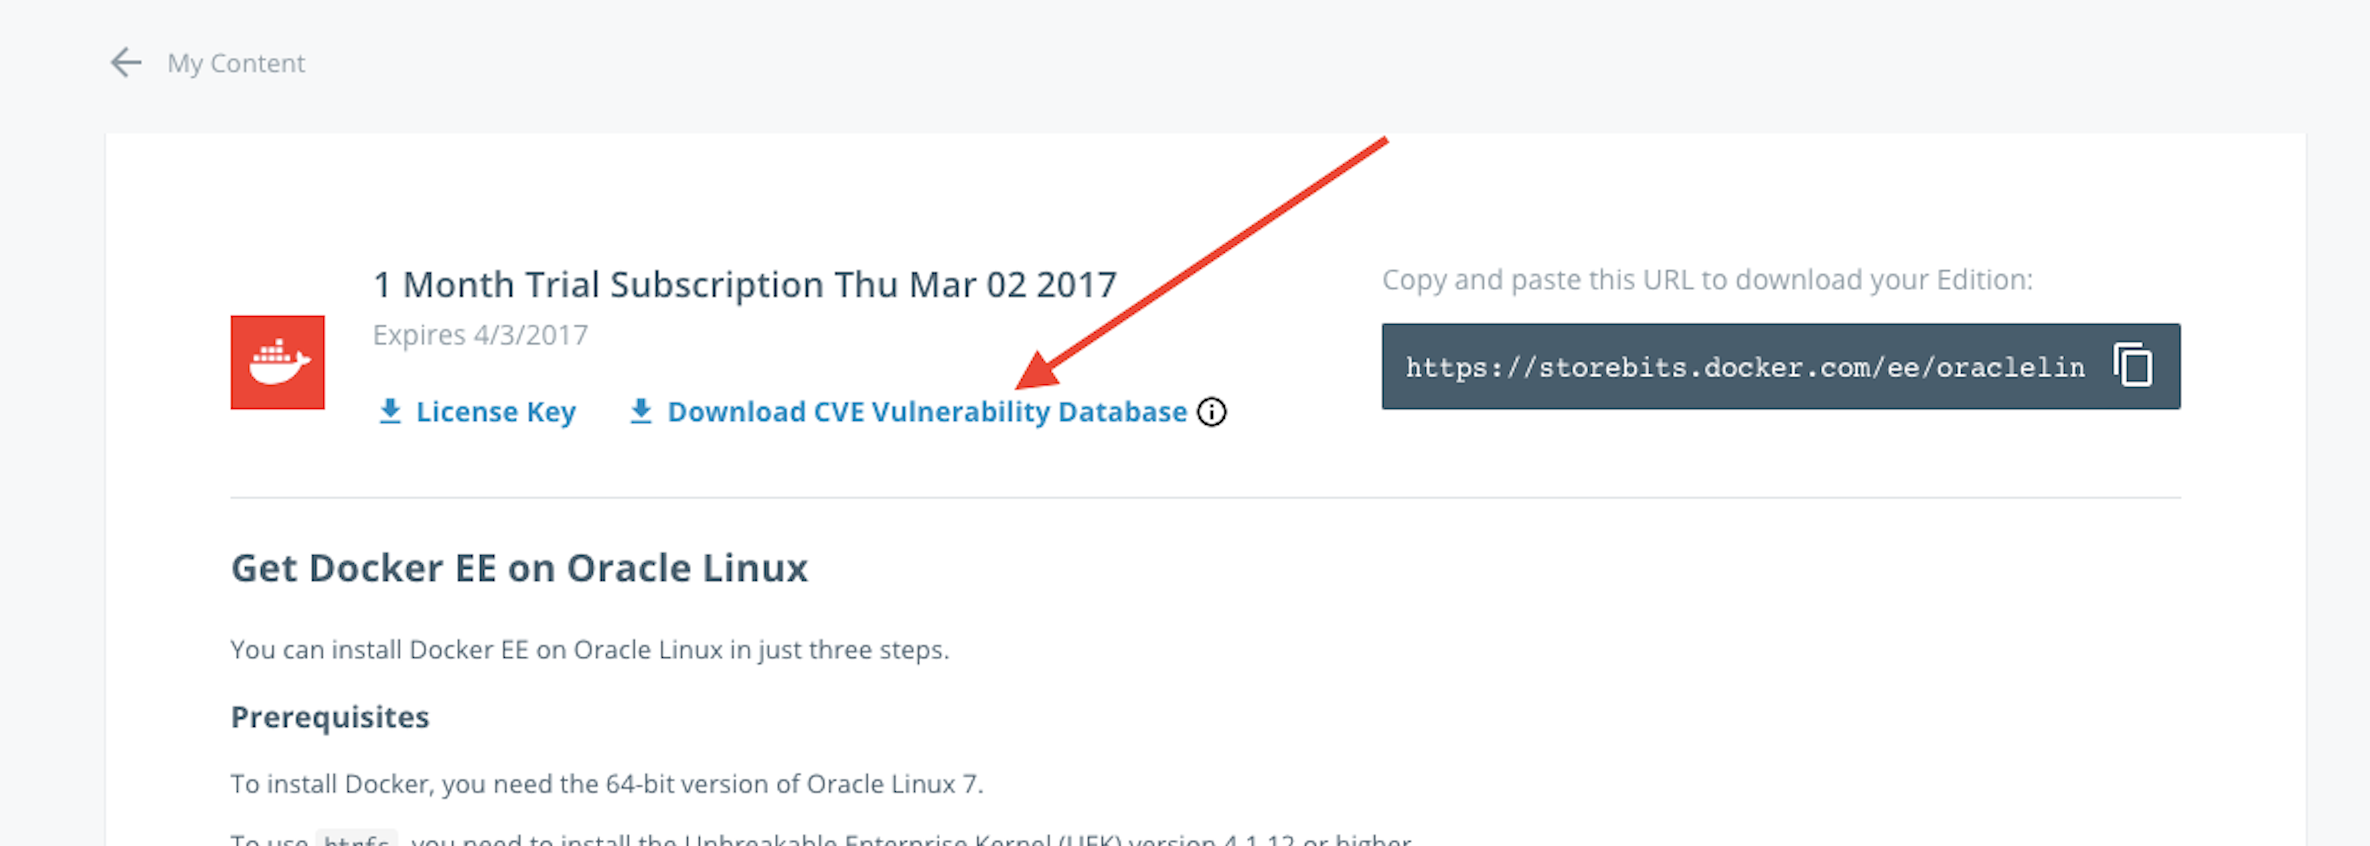Click the download icon beside License Key

pos(390,411)
